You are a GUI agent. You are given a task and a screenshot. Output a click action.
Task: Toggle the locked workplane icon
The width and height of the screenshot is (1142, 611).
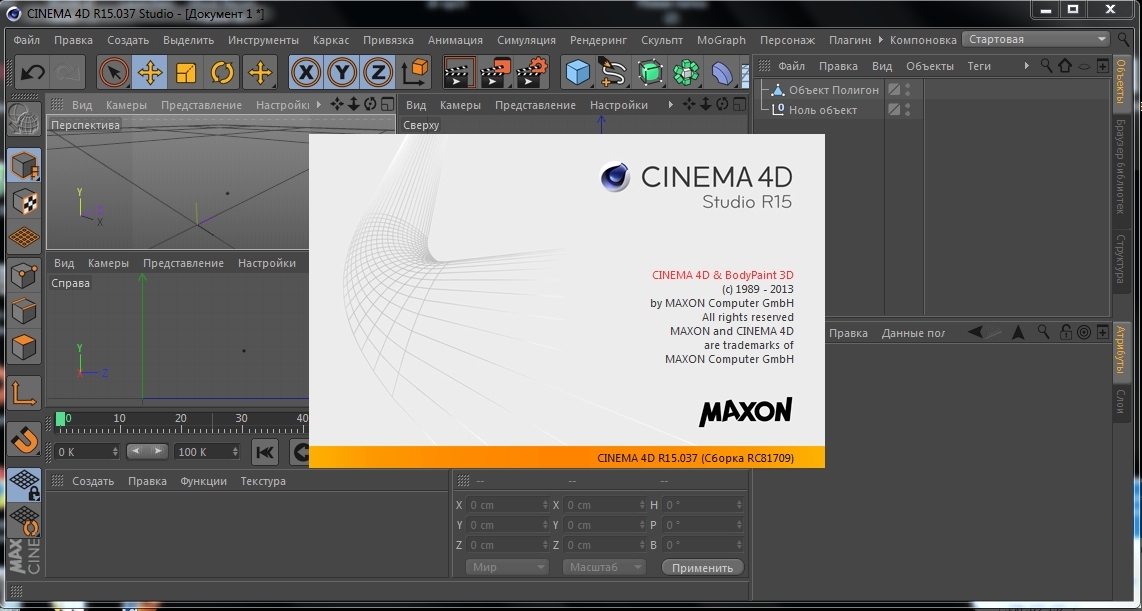point(24,484)
